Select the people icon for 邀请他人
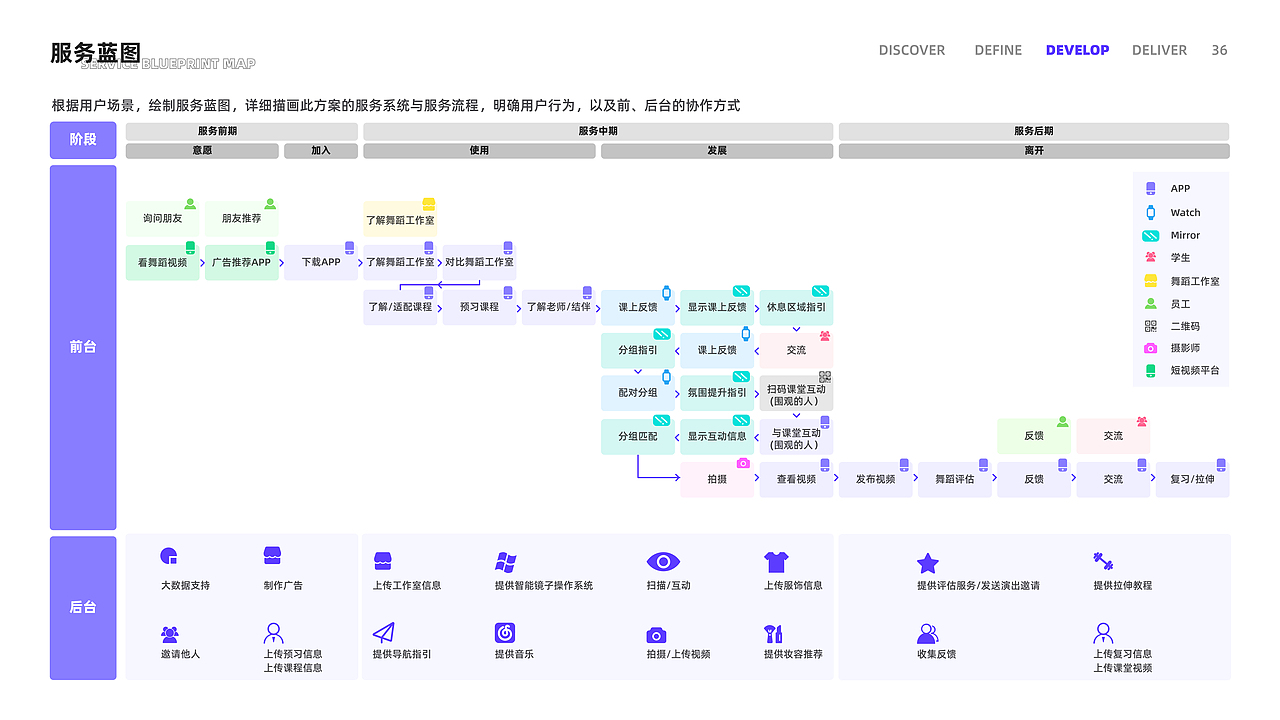This screenshot has width=1280, height=720. pyautogui.click(x=170, y=631)
